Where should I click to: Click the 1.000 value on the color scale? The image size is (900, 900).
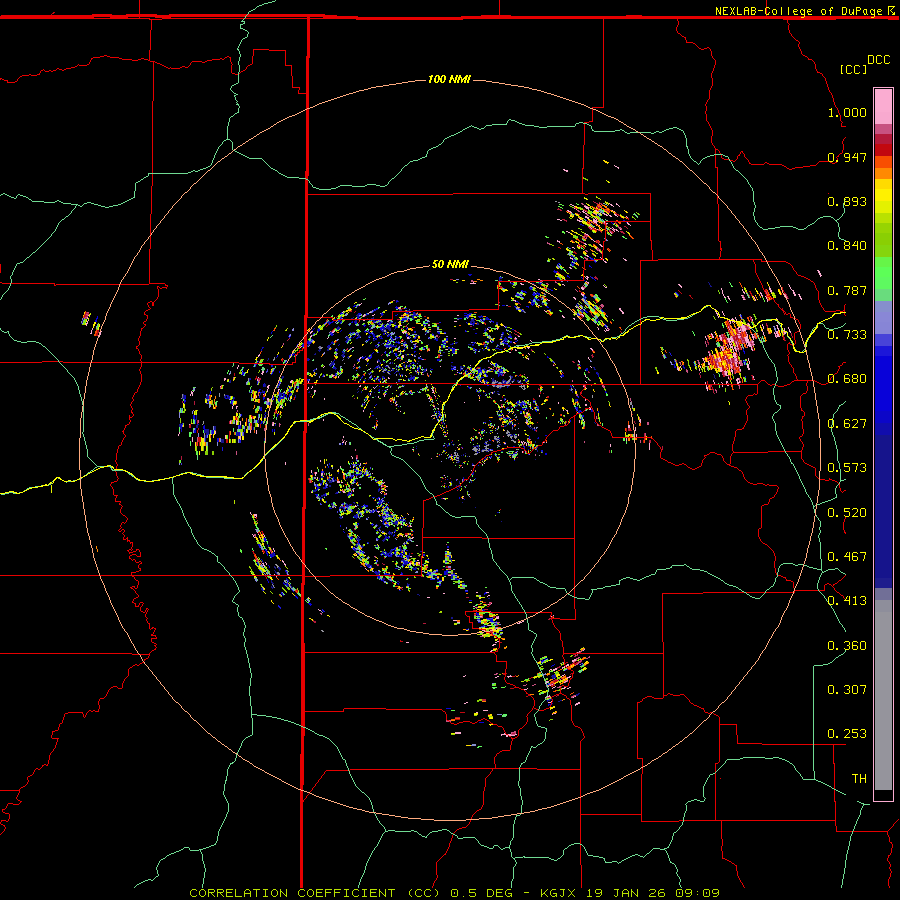[x=847, y=112]
